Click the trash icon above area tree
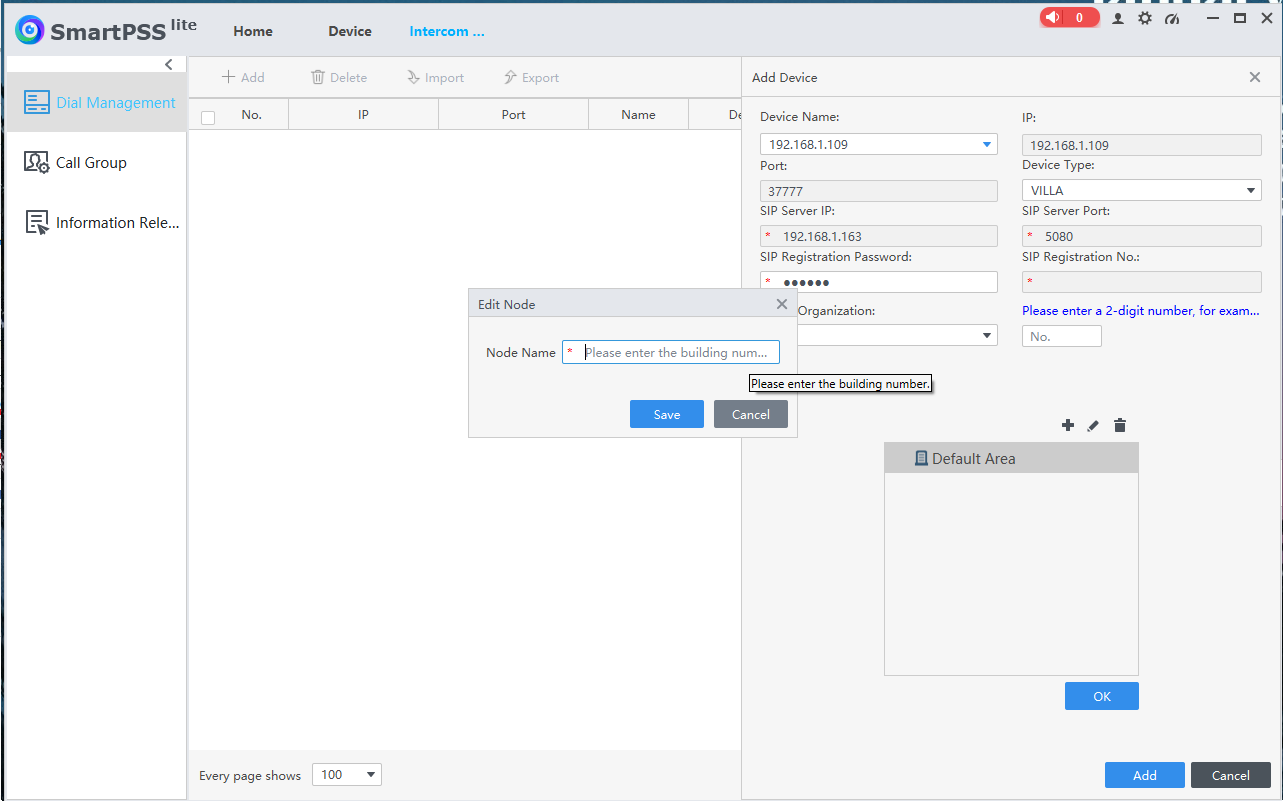 tap(1120, 426)
